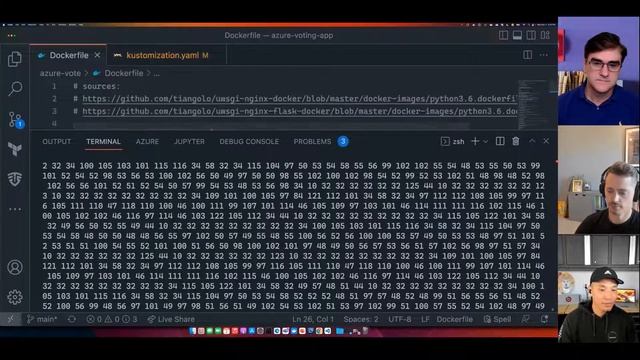This screenshot has width=640, height=360.
Task: Toggle bottom panel layout icon
Action: click(517, 35)
